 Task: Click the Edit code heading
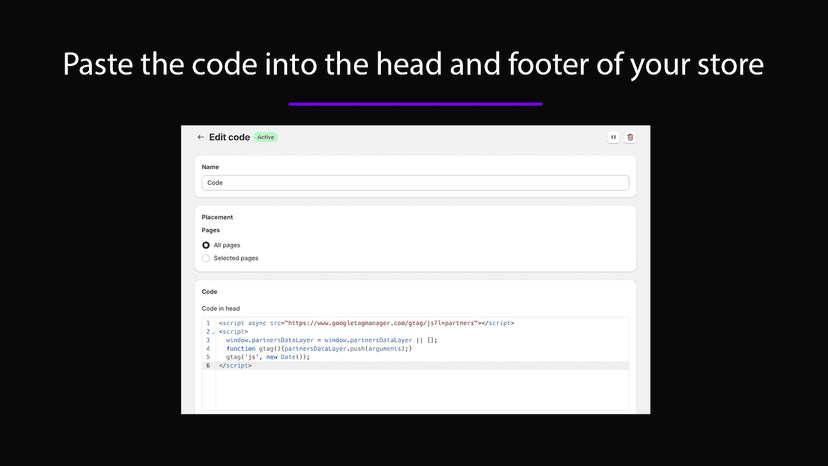click(229, 137)
